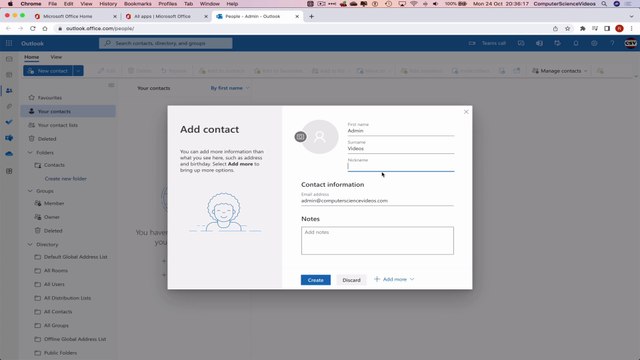Screen dimensions: 640x360
Task: Open the Bookmarks menu in the macOS menu bar
Action: point(138,4)
